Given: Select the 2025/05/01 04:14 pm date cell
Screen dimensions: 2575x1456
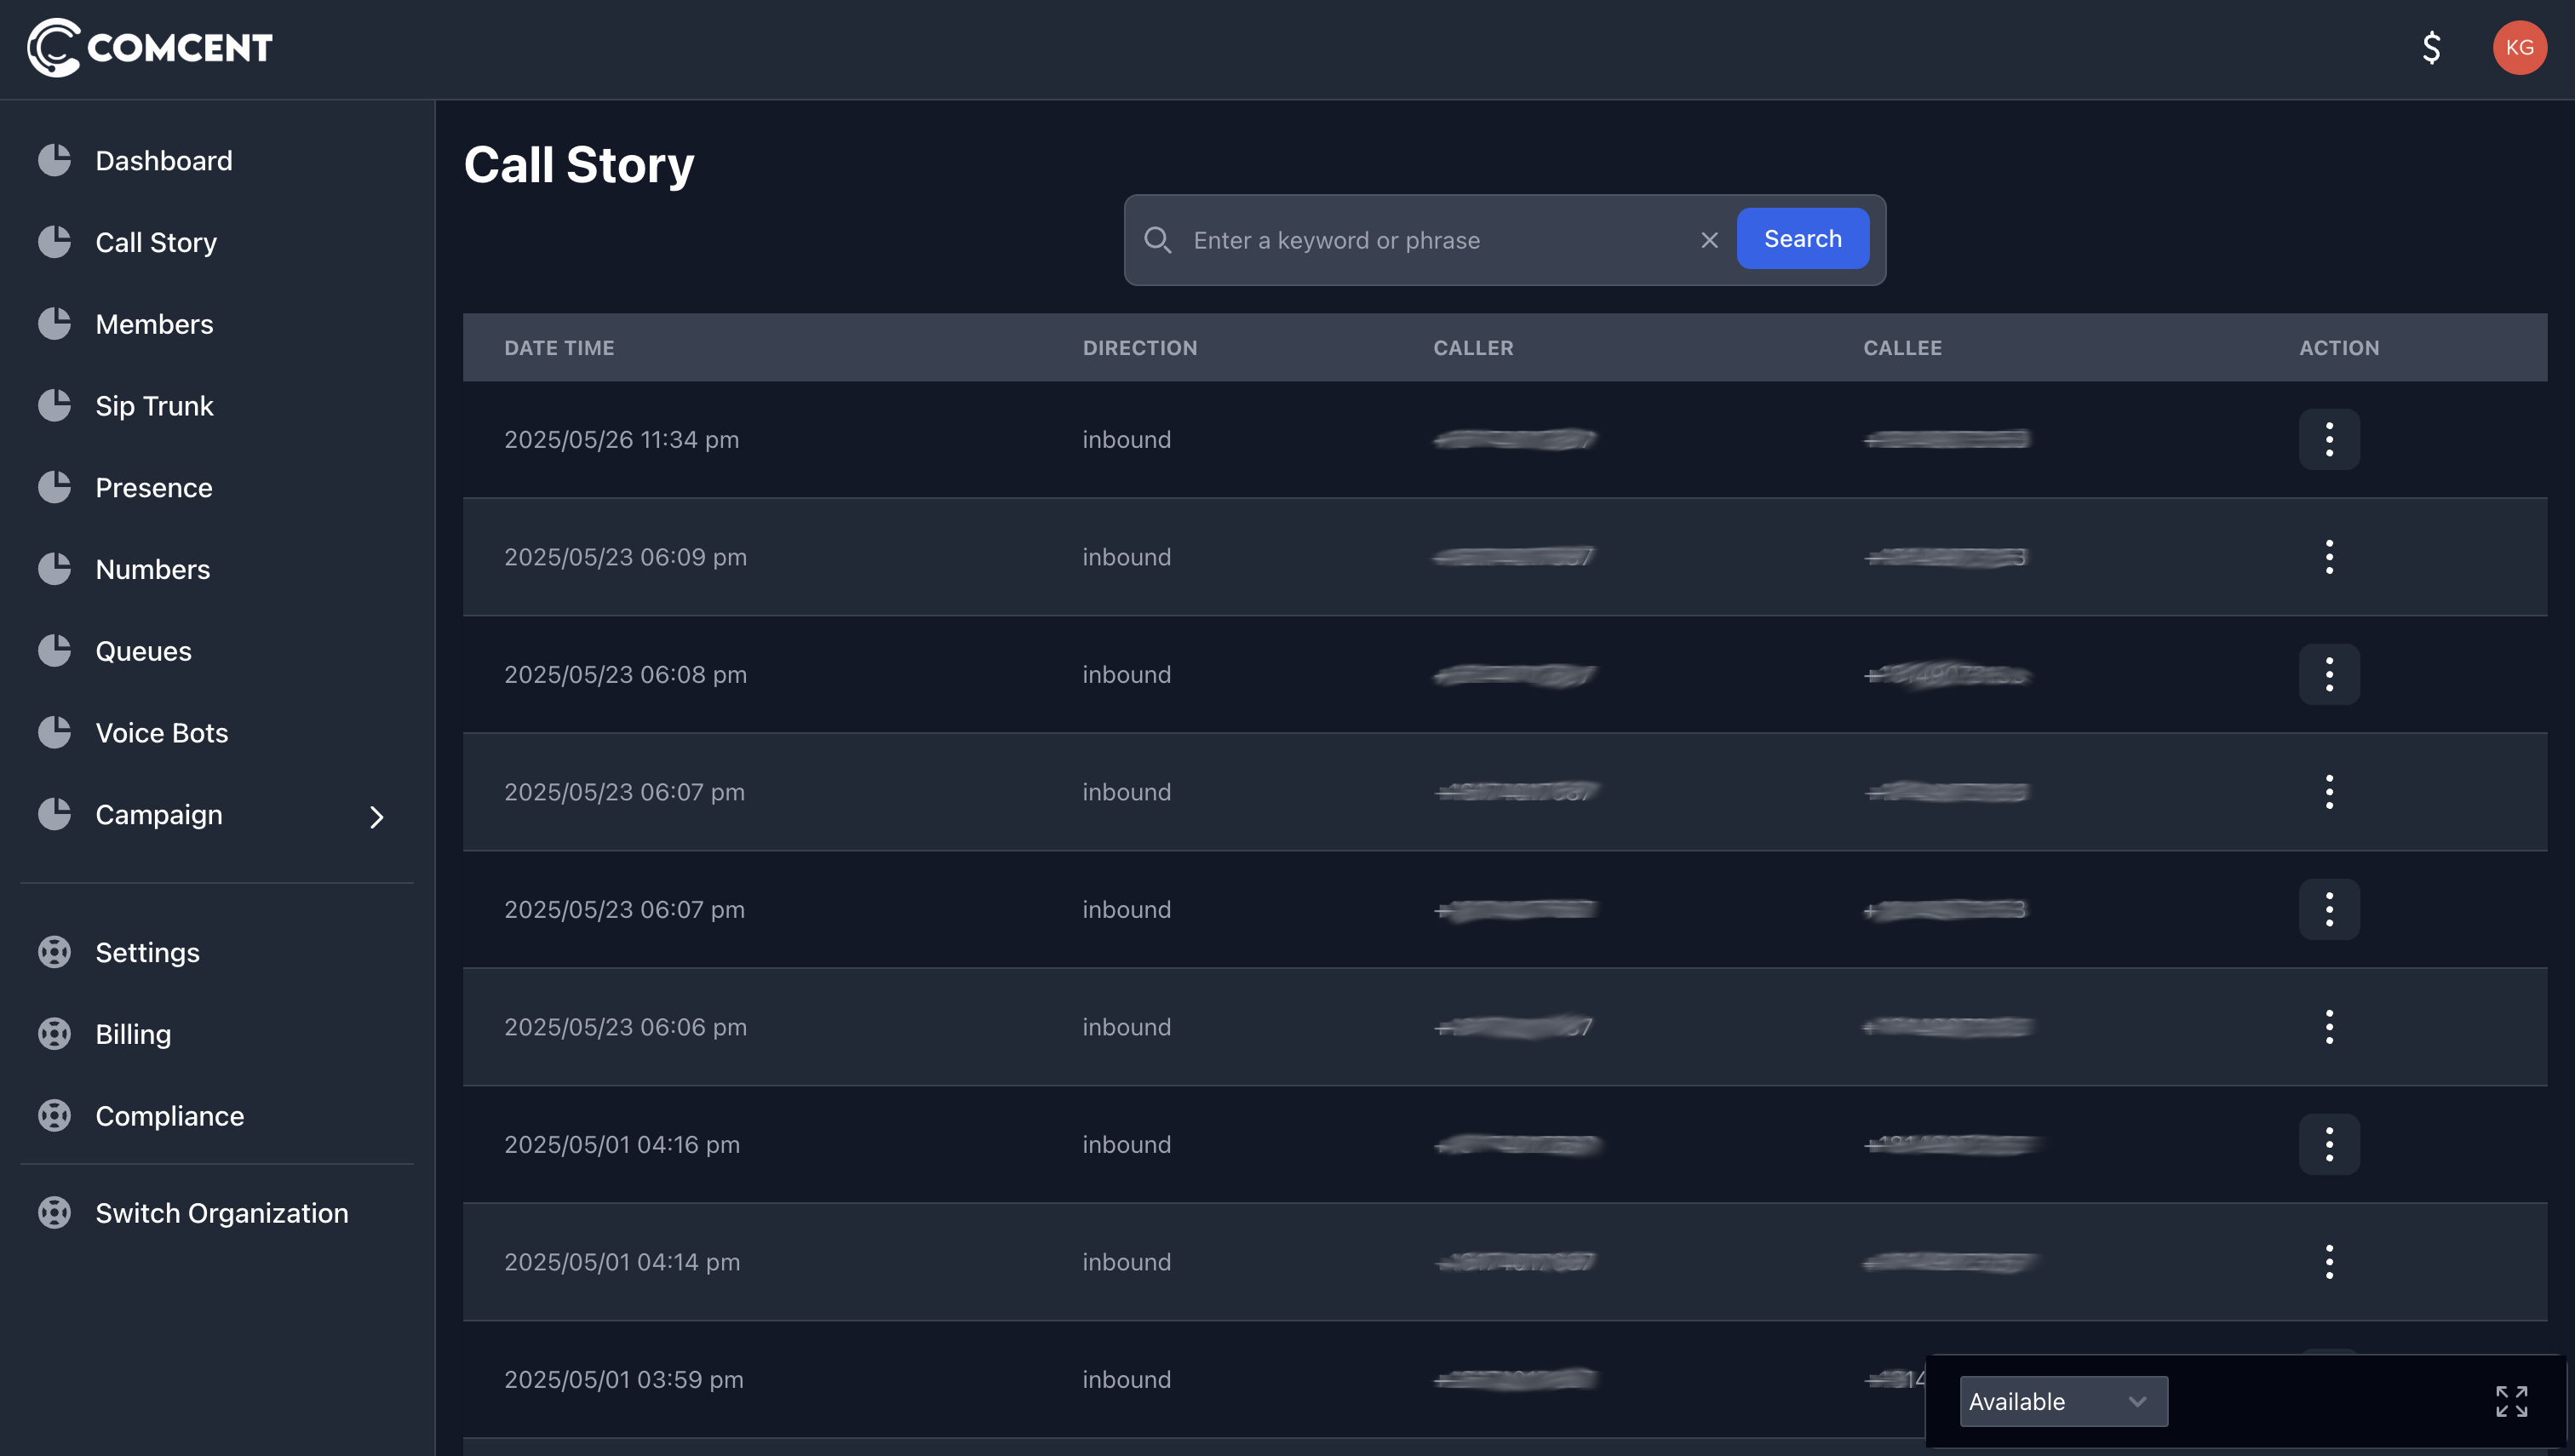Looking at the screenshot, I should [x=622, y=1262].
